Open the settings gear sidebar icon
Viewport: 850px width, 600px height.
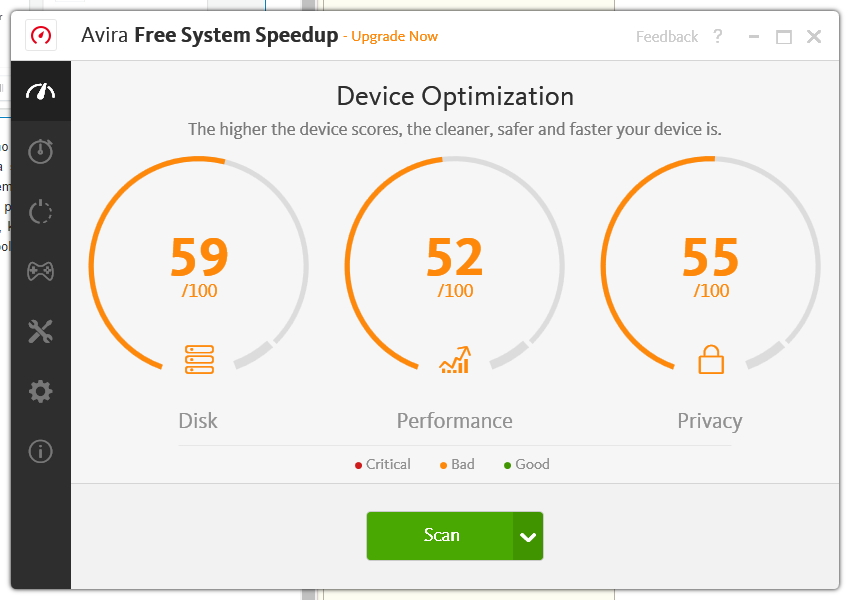[x=41, y=391]
